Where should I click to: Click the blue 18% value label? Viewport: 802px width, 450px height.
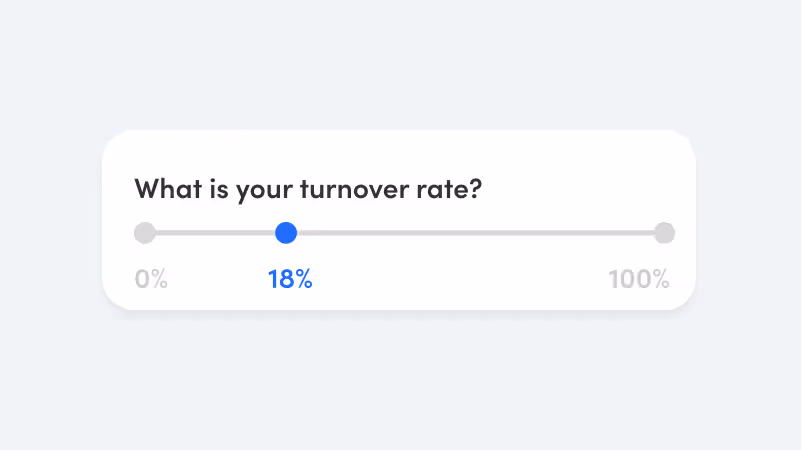[x=290, y=279]
